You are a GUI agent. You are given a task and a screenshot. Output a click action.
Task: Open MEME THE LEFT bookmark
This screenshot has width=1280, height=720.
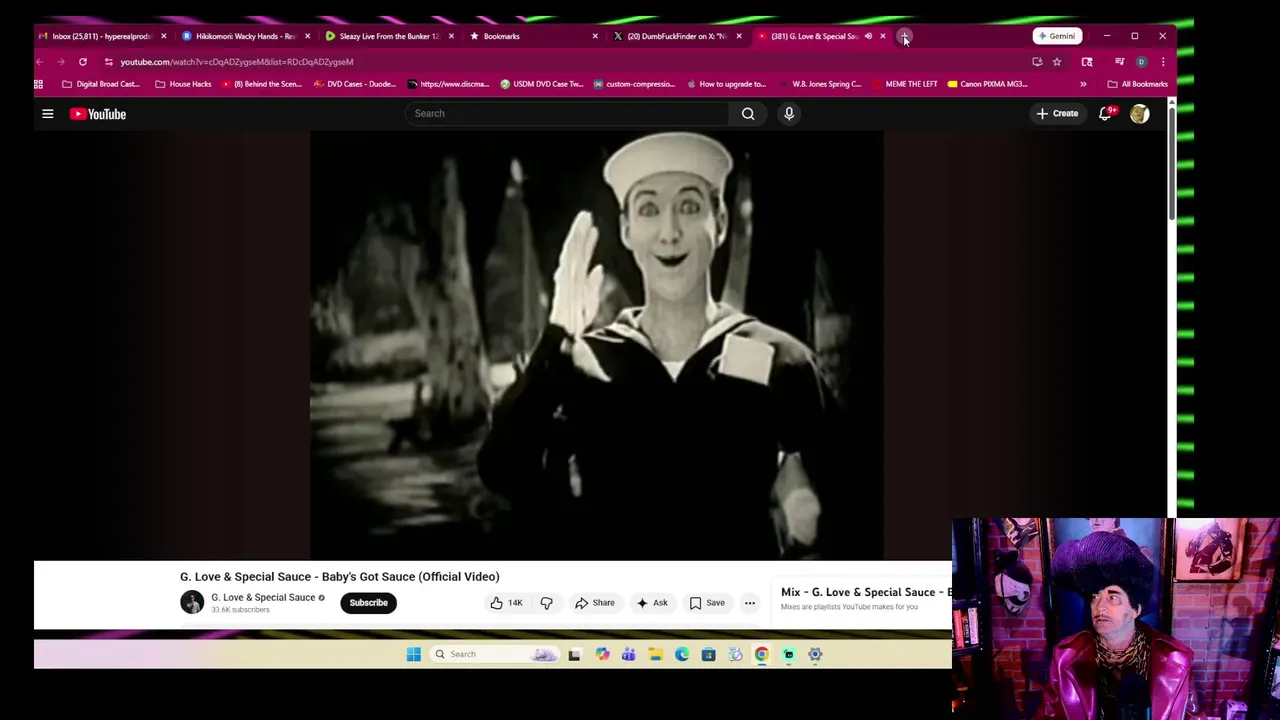click(905, 84)
